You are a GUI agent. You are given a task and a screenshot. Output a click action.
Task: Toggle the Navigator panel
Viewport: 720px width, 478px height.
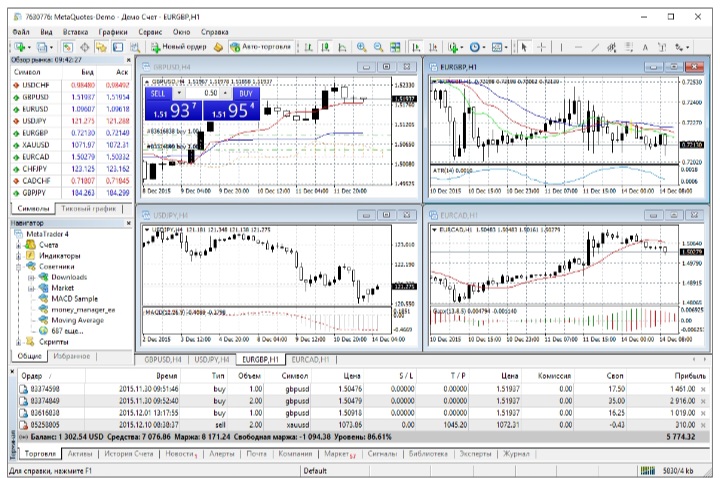[101, 47]
